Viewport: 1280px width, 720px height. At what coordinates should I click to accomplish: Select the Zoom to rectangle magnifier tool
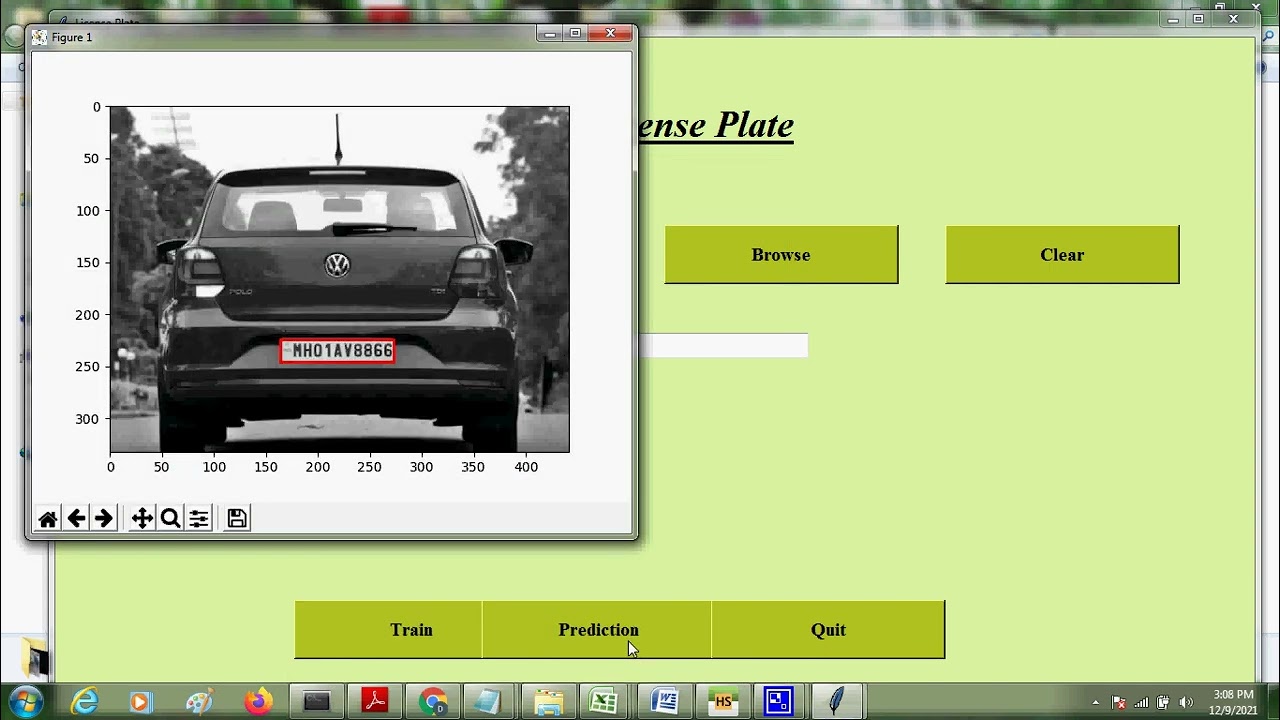[x=170, y=518]
